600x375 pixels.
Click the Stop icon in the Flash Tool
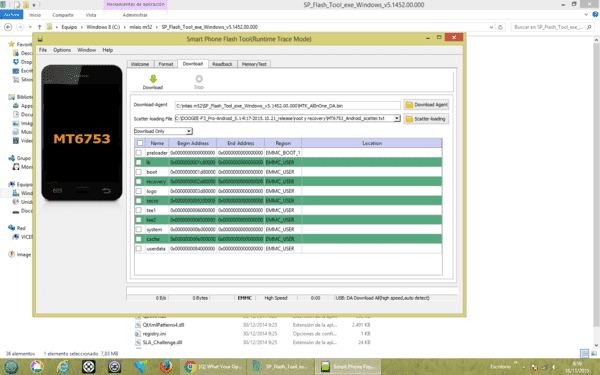199,79
